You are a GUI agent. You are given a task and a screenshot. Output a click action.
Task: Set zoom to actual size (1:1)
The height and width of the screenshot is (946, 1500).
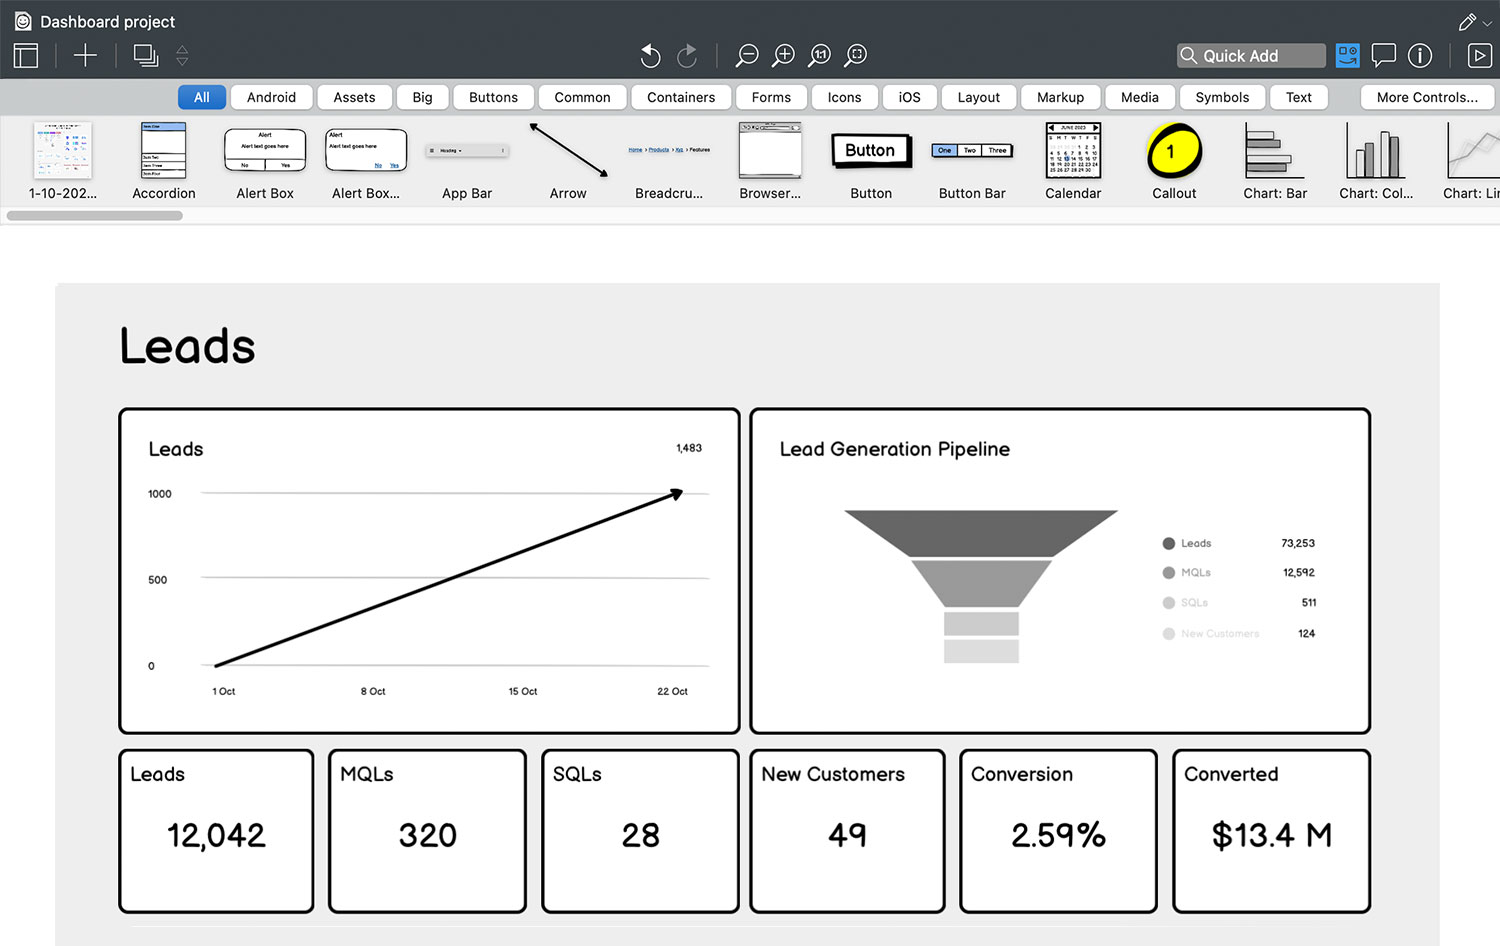tap(819, 55)
